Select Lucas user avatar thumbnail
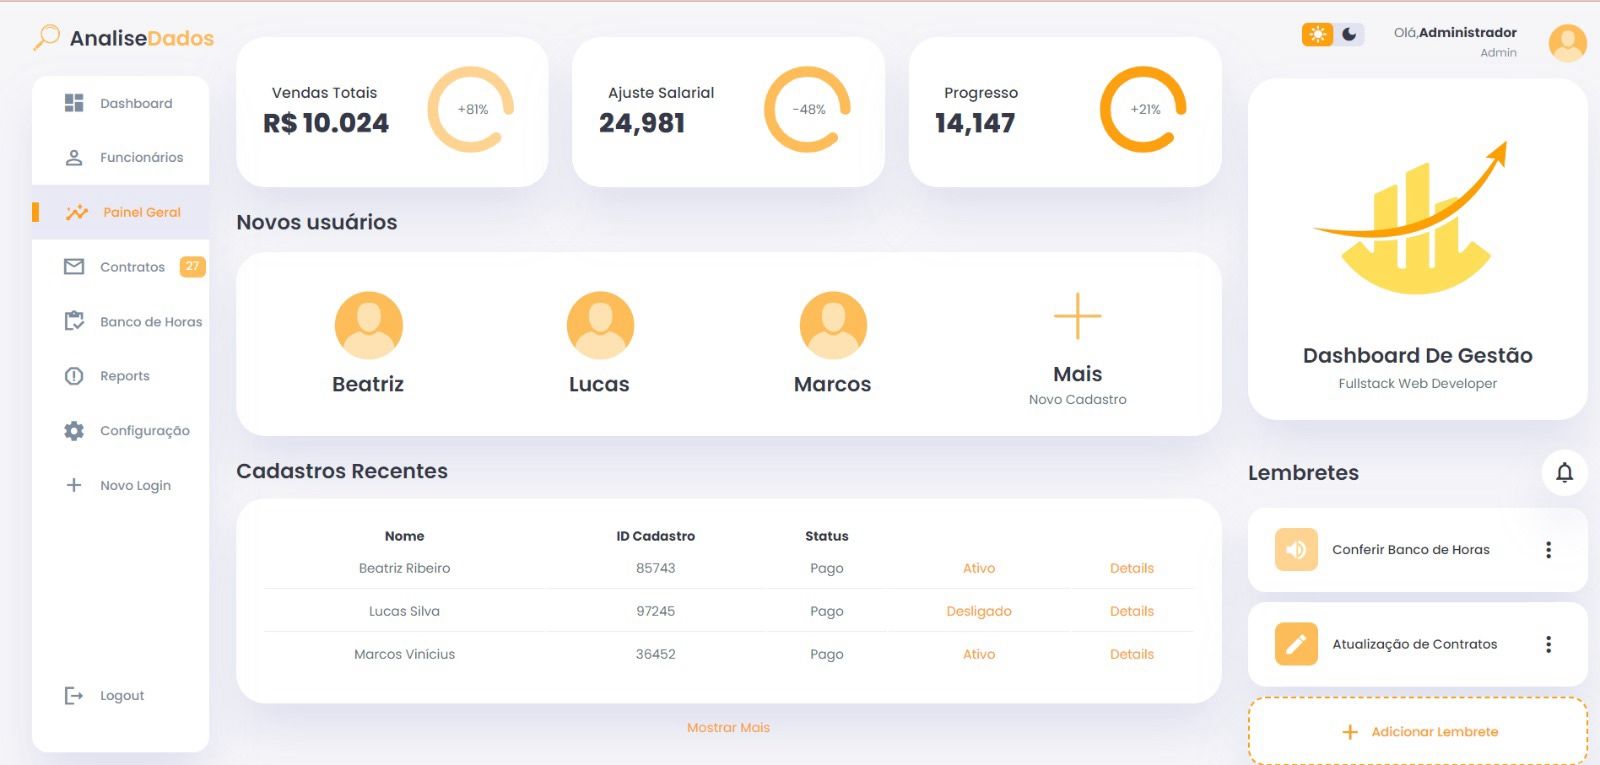This screenshot has height=765, width=1600. (600, 325)
